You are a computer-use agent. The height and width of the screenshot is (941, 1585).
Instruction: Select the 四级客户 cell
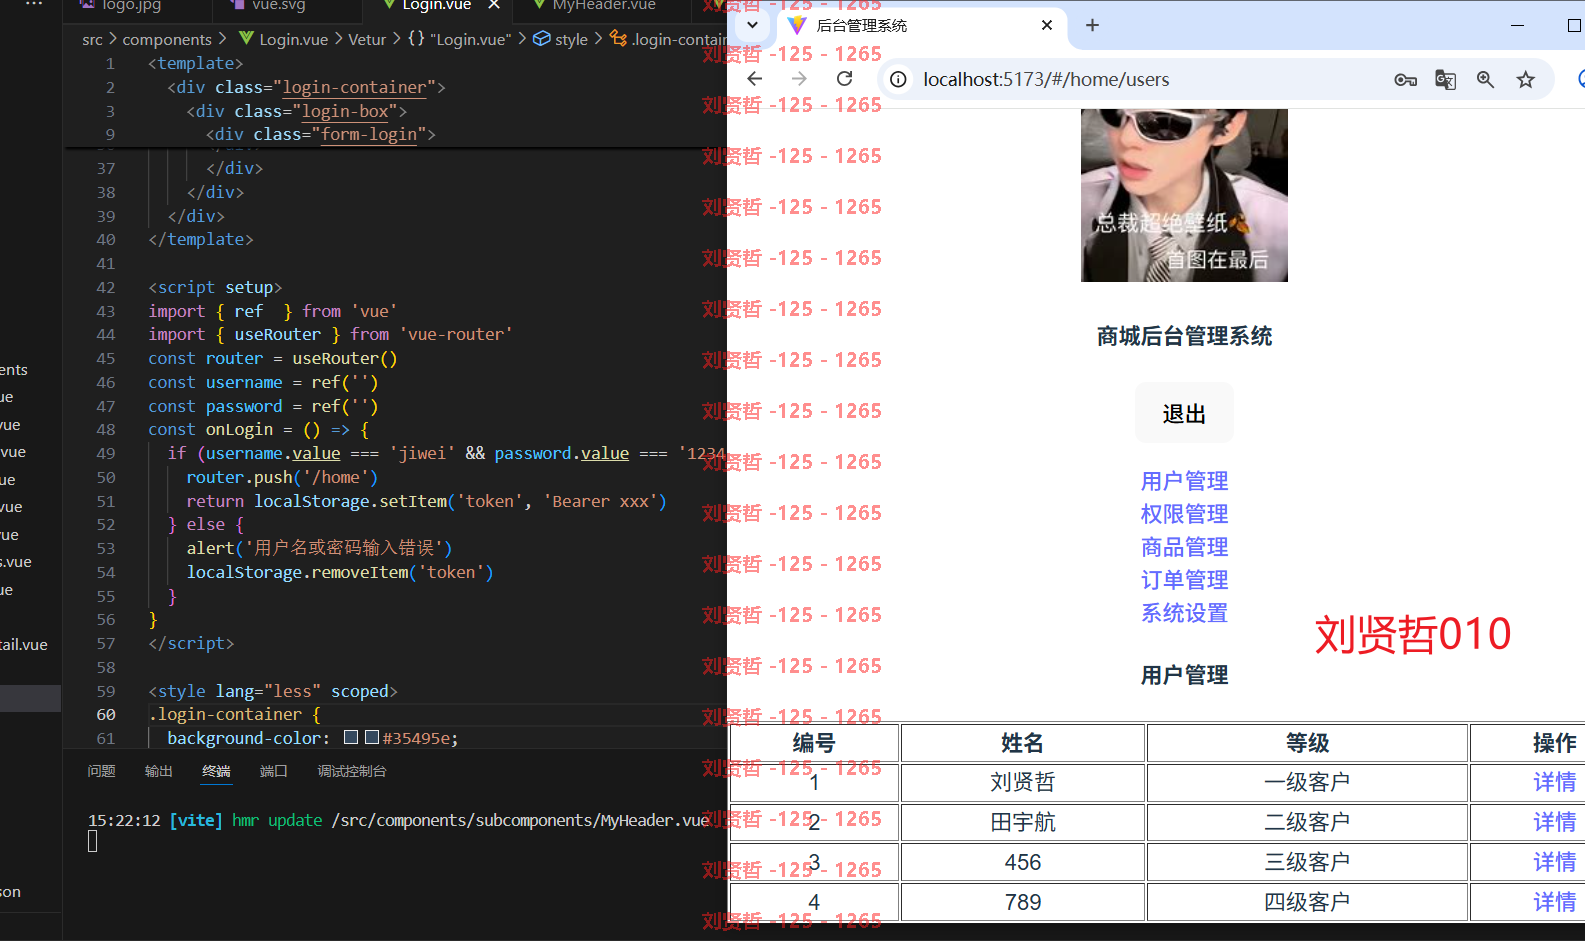point(1307,902)
